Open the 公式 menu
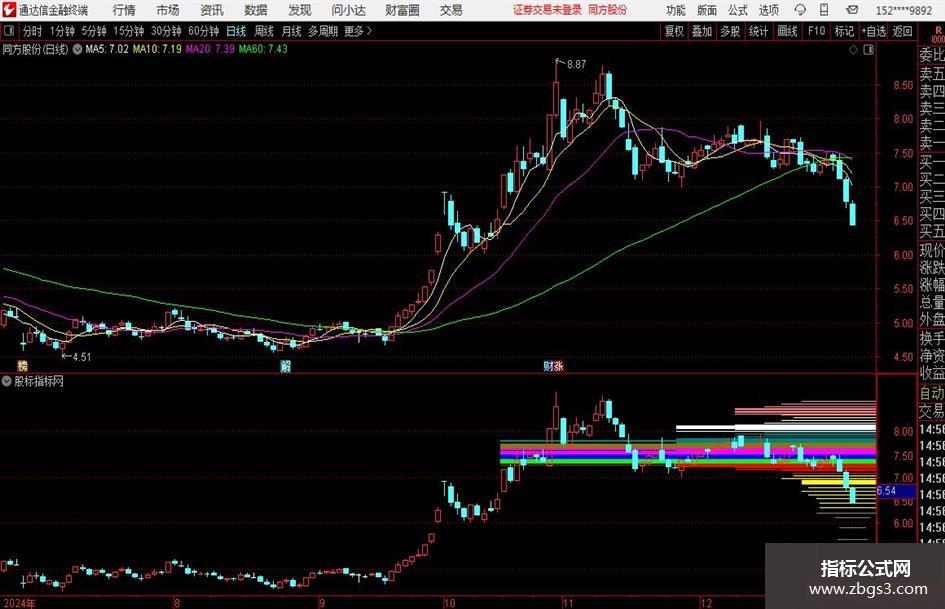Viewport: 945px width, 609px height. coord(738,10)
